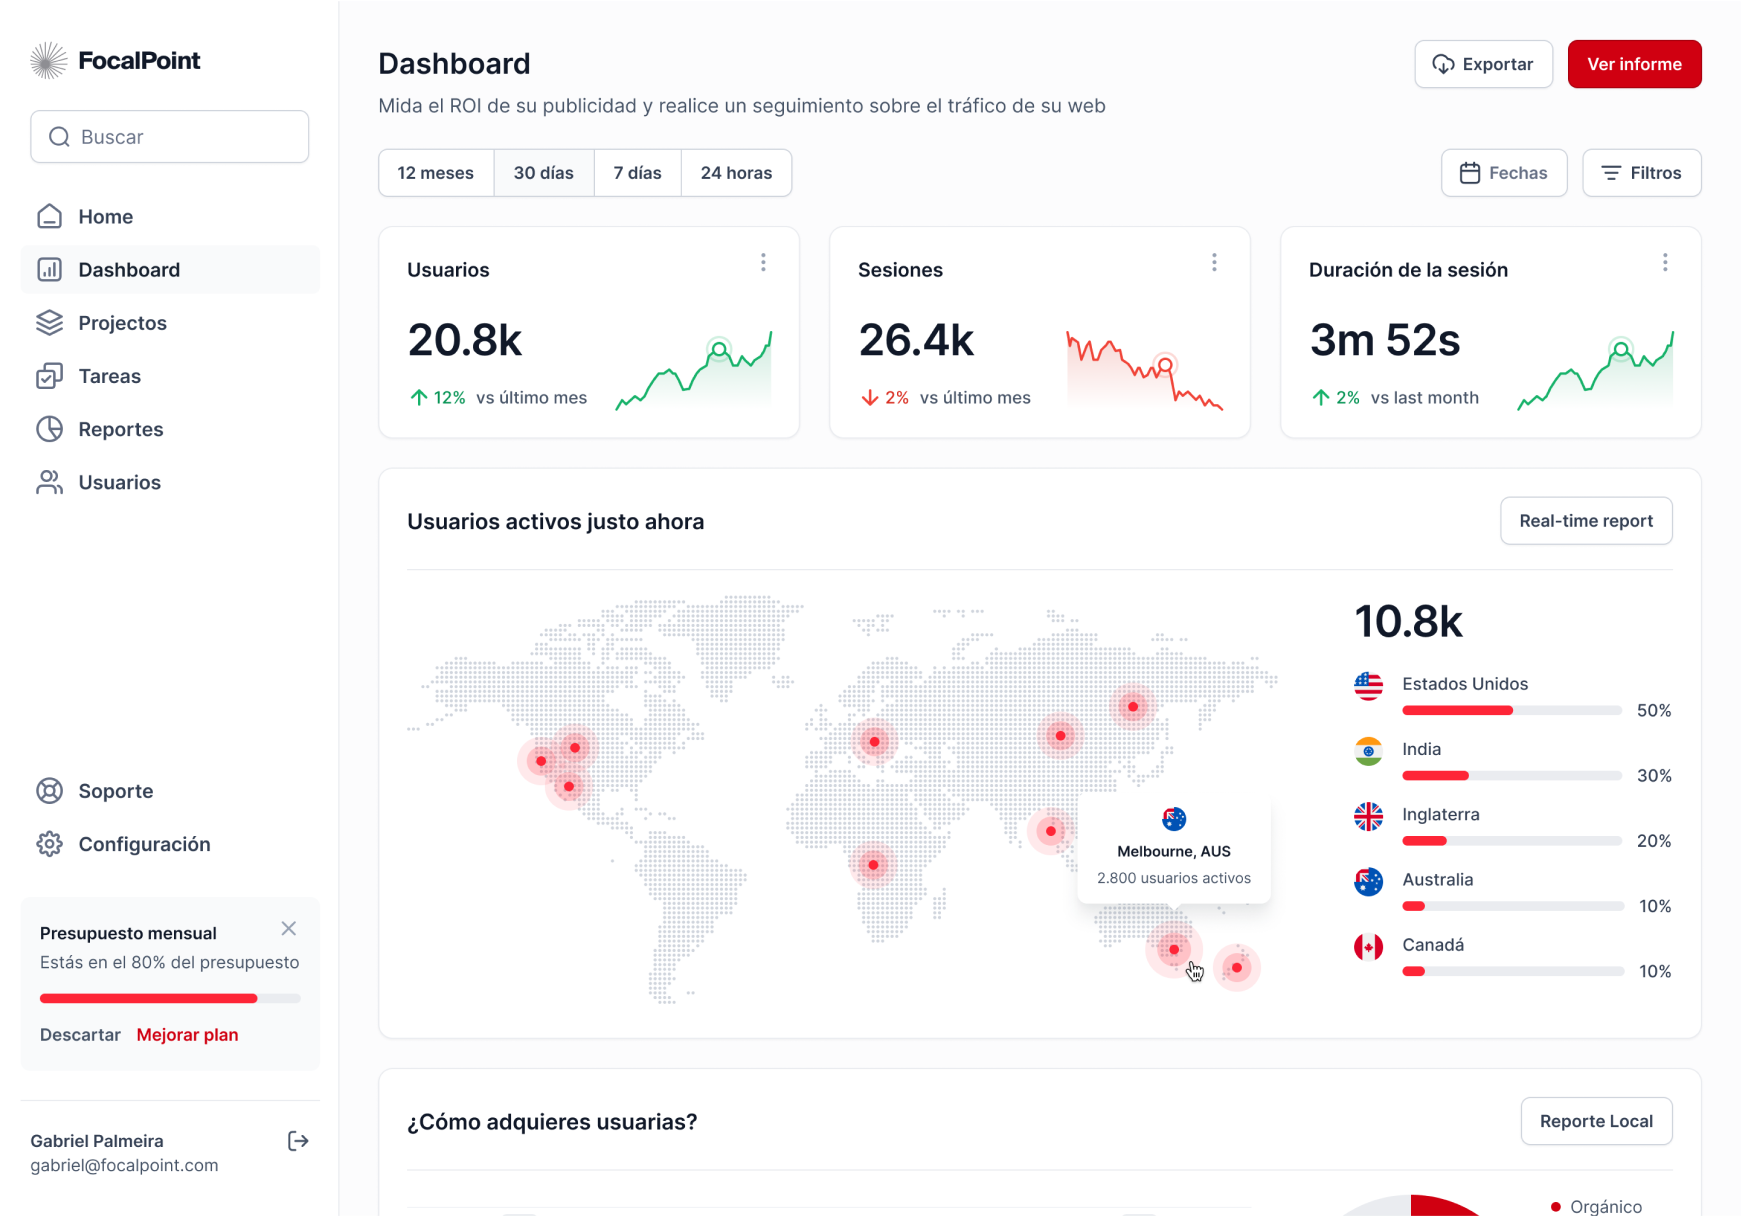Go to Tareas in the sidebar
1741x1216 pixels.
109,376
